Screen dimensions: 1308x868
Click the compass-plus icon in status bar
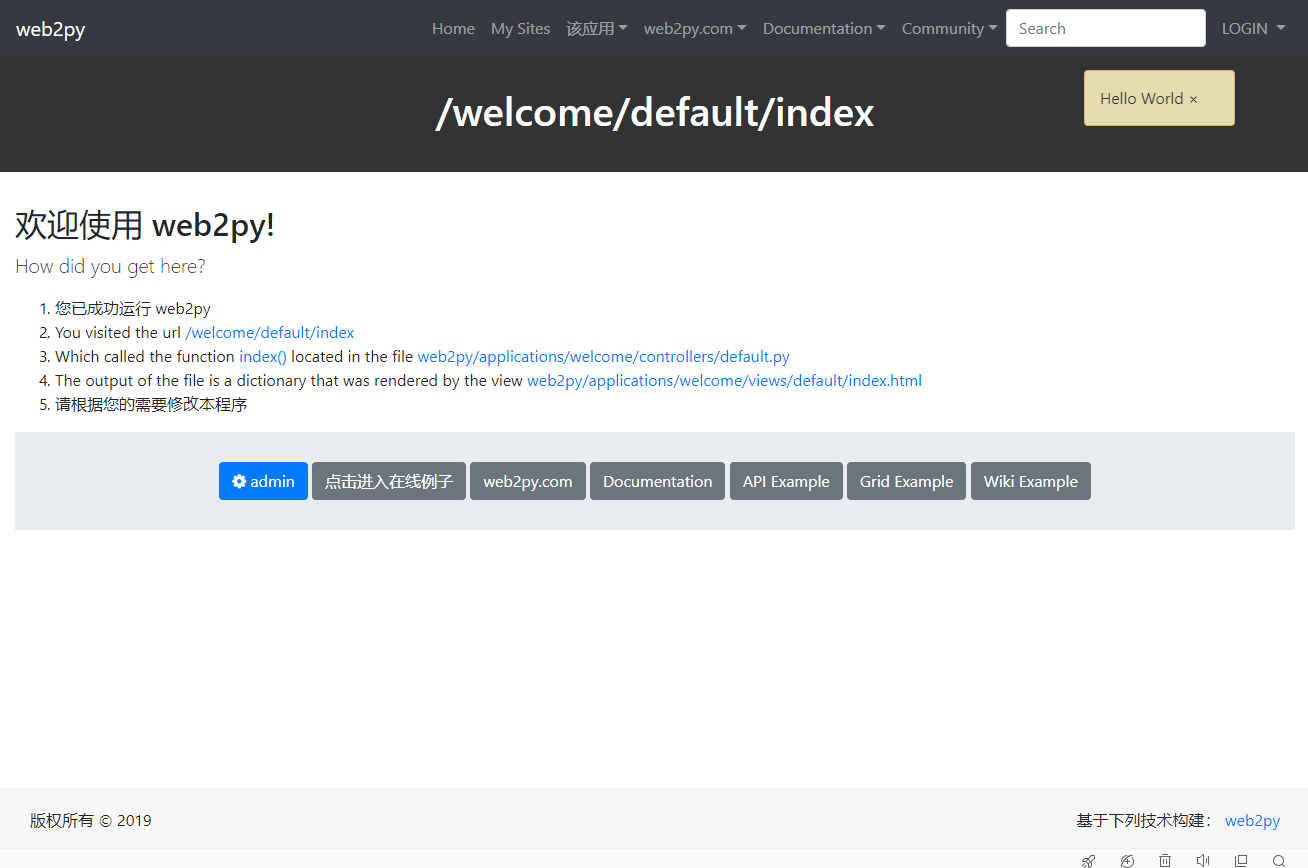(1127, 860)
